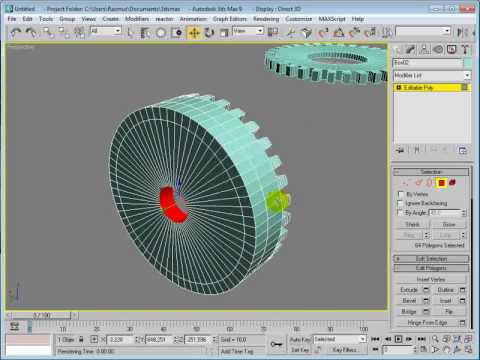Choose Edge sub-object selection level
480x360 pixels.
[x=418, y=182]
